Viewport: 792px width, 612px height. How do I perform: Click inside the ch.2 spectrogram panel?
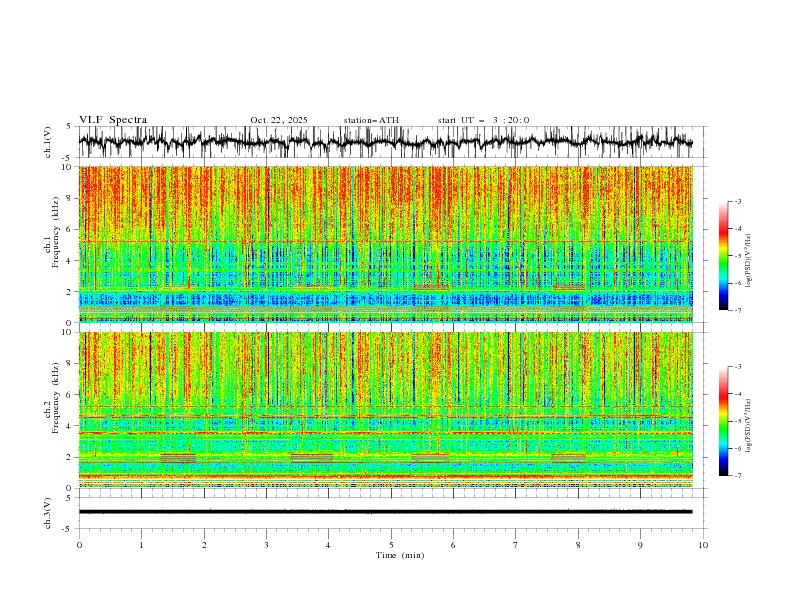tap(386, 410)
